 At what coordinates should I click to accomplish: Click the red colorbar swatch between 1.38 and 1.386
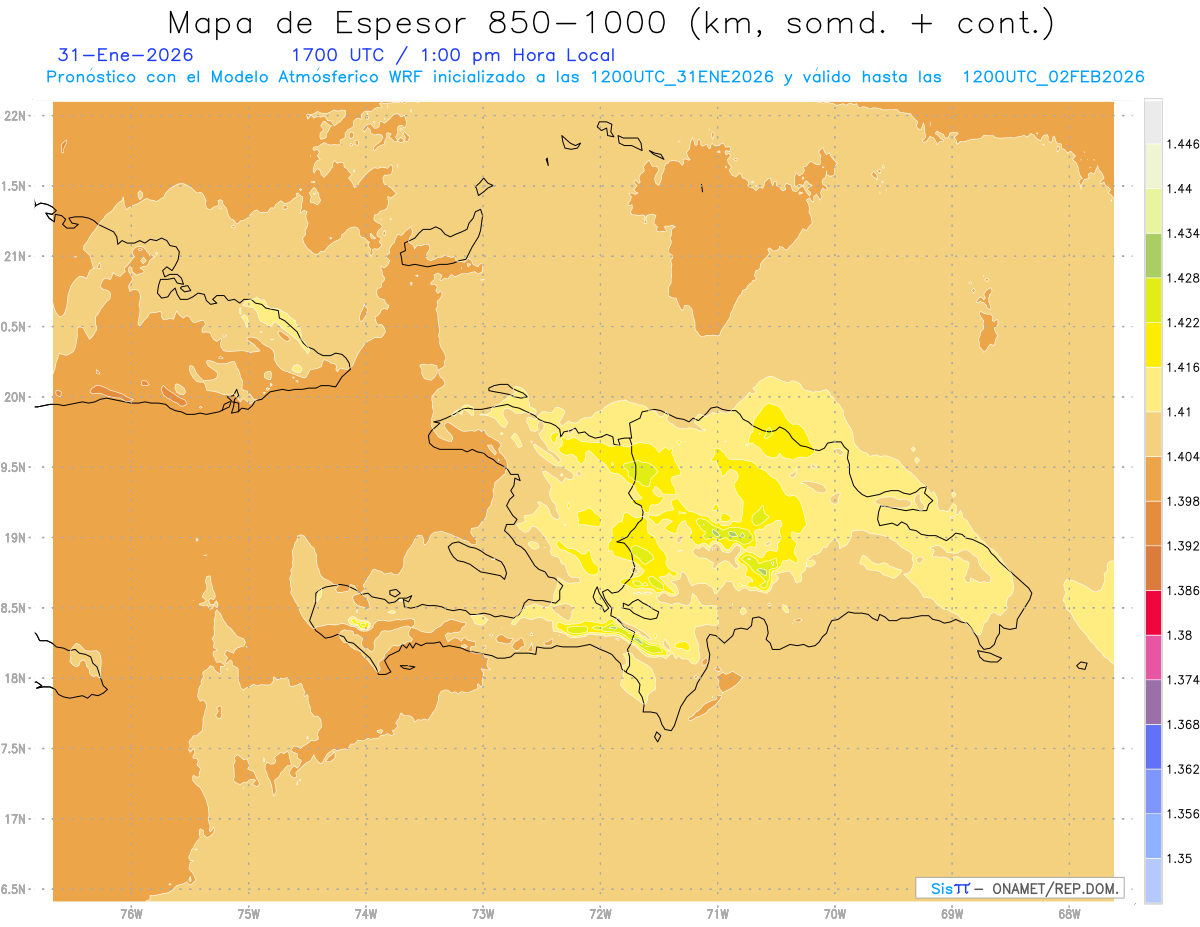coord(1153,612)
